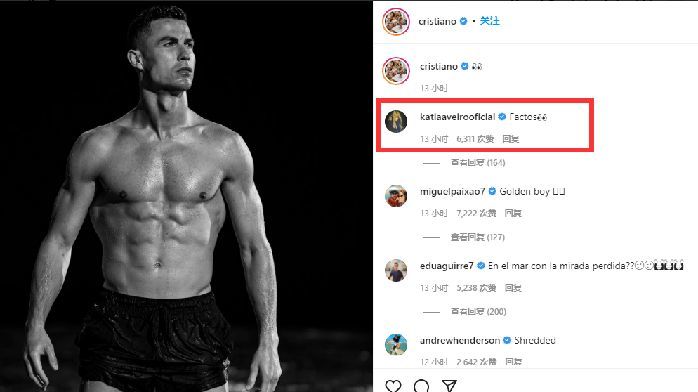Reply to katiaaveirooficial's Factos comment
Viewport: 698px width, 392px height.
click(511, 139)
